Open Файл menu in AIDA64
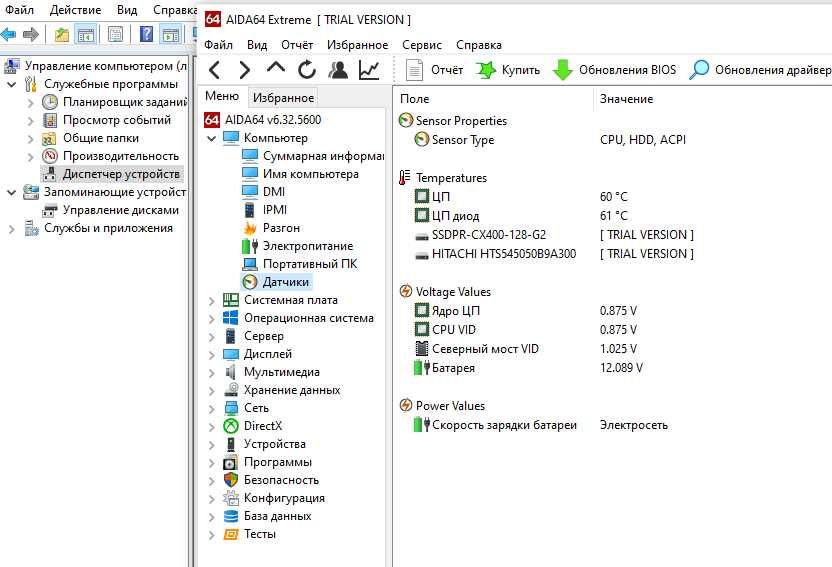The height and width of the screenshot is (567, 832). tap(218, 45)
